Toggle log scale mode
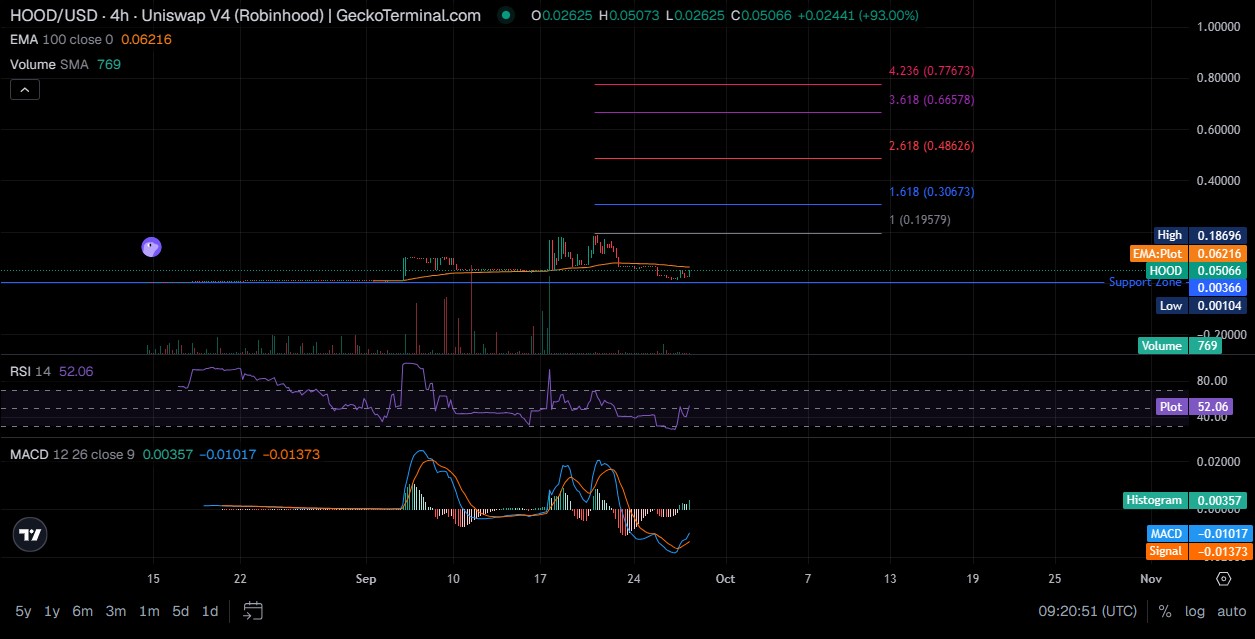The height and width of the screenshot is (639, 1255). [x=1194, y=610]
